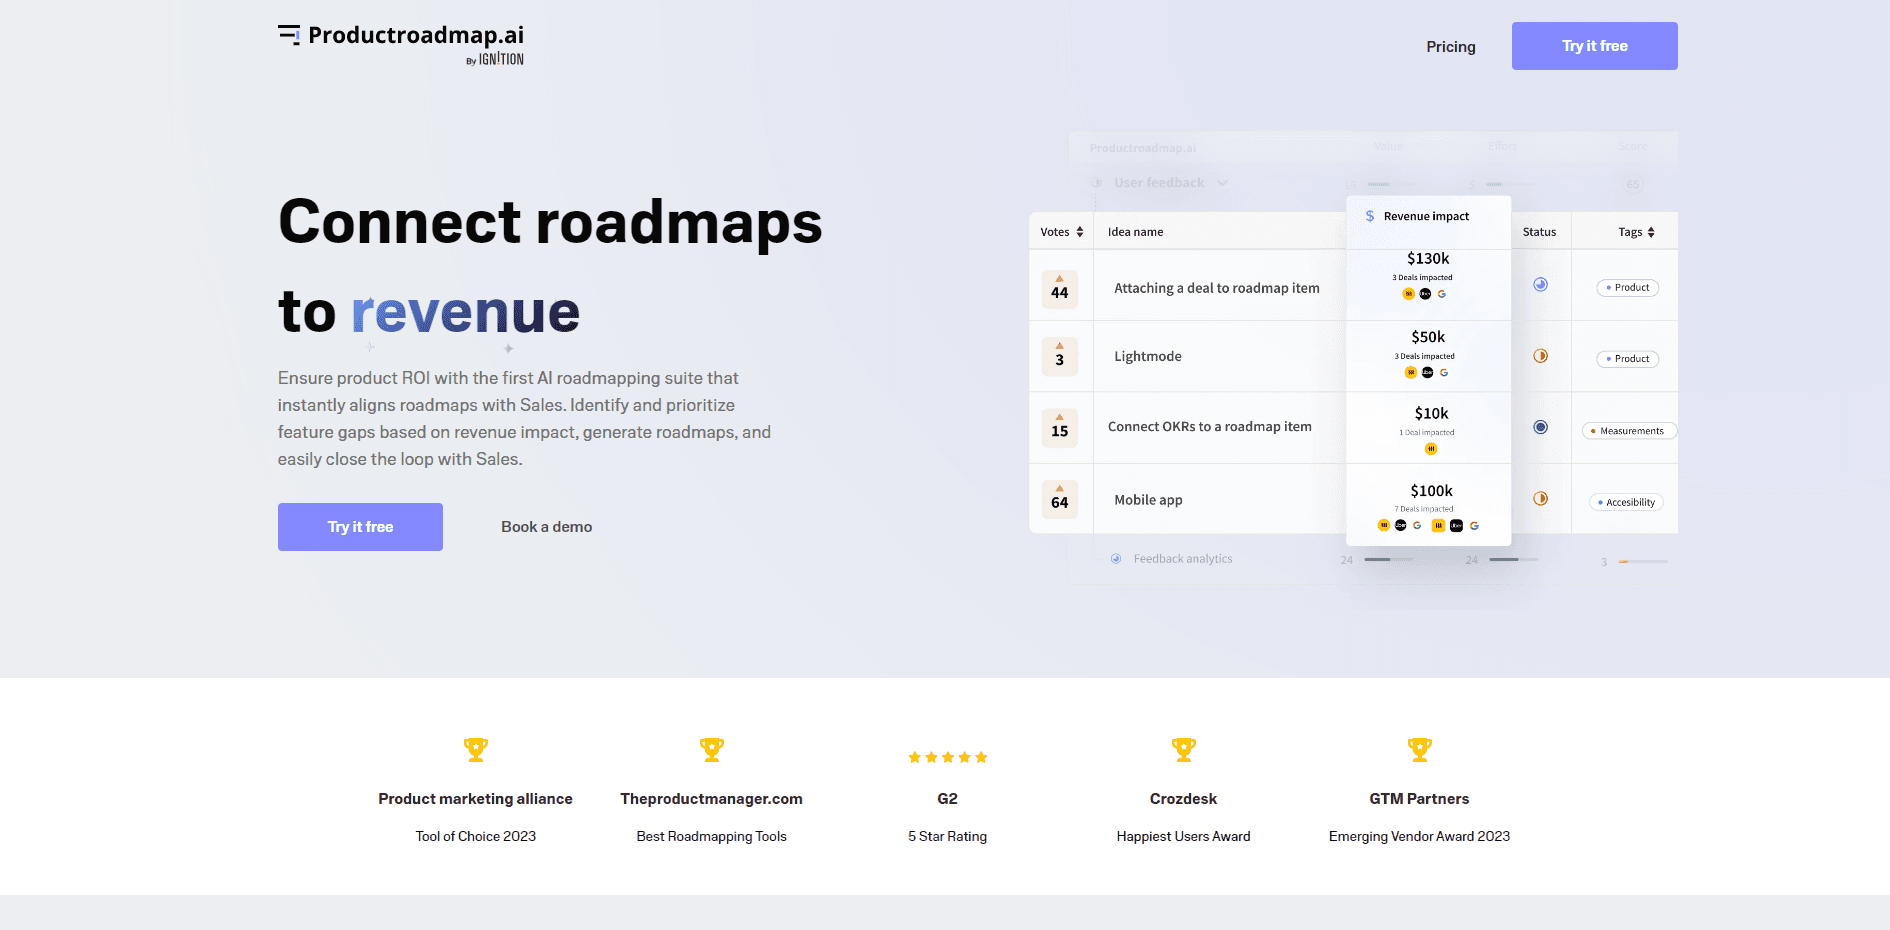Click the trophy above Crozdesk award
Image resolution: width=1890 pixels, height=930 pixels.
[x=1184, y=748]
